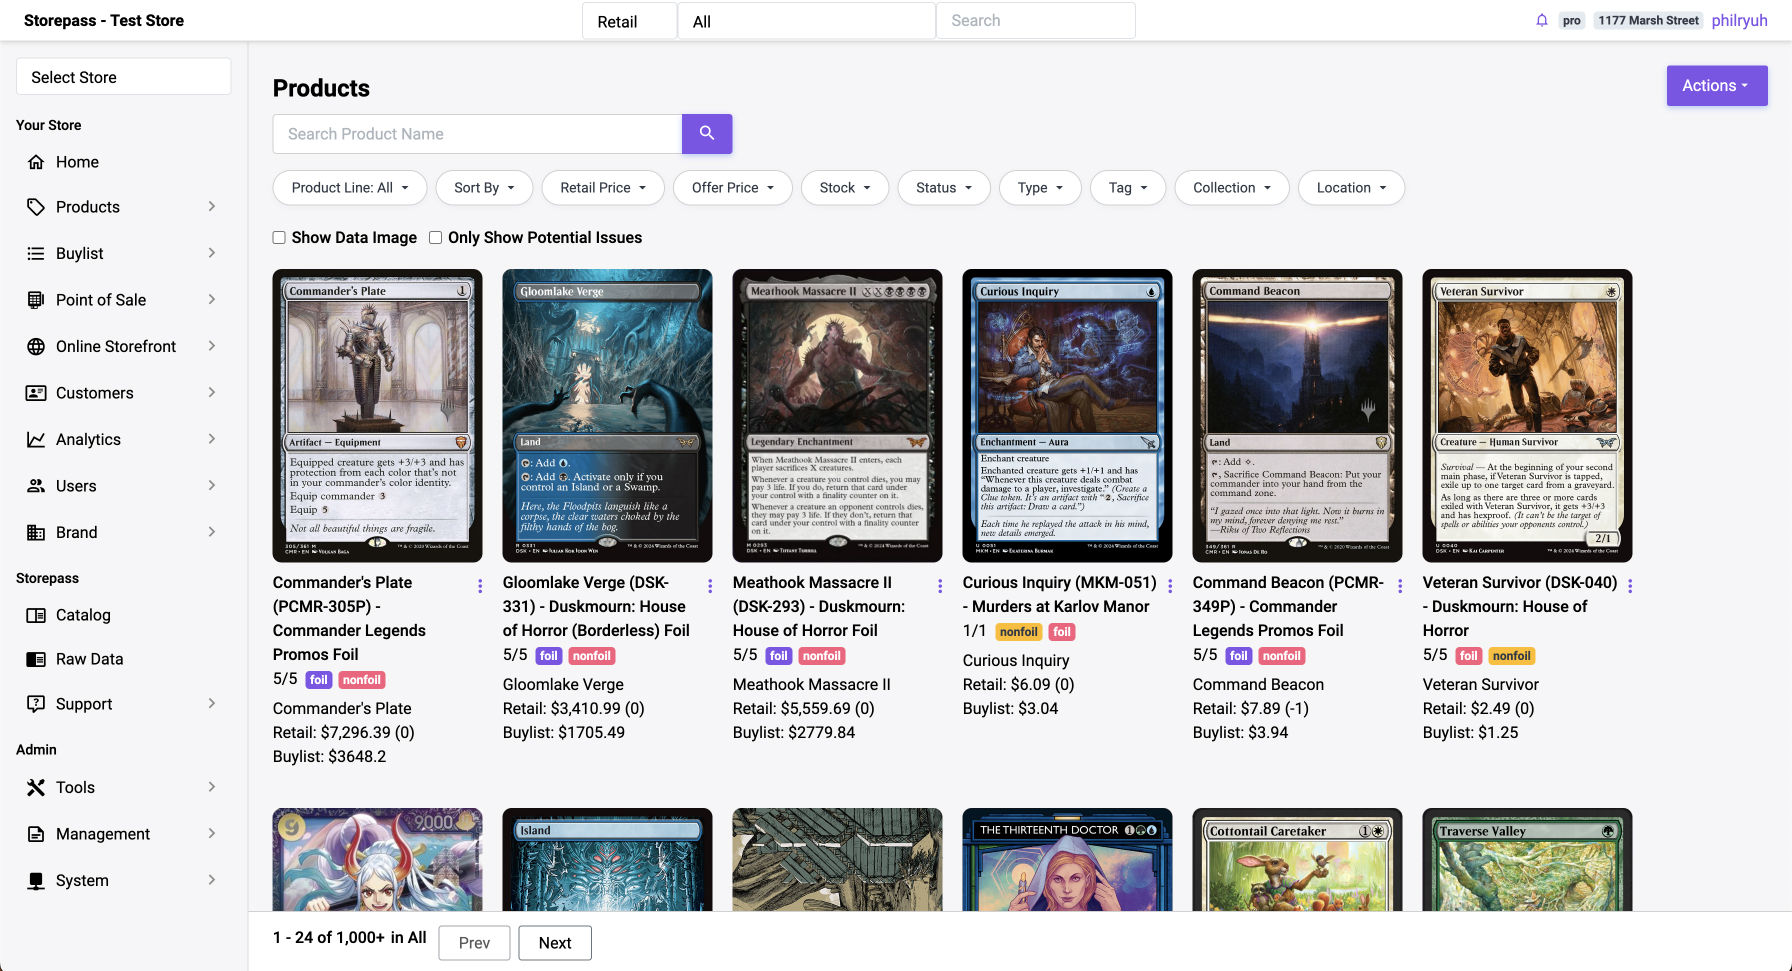The height and width of the screenshot is (971, 1792).
Task: Open the Stock filter dropdown
Action: (845, 188)
